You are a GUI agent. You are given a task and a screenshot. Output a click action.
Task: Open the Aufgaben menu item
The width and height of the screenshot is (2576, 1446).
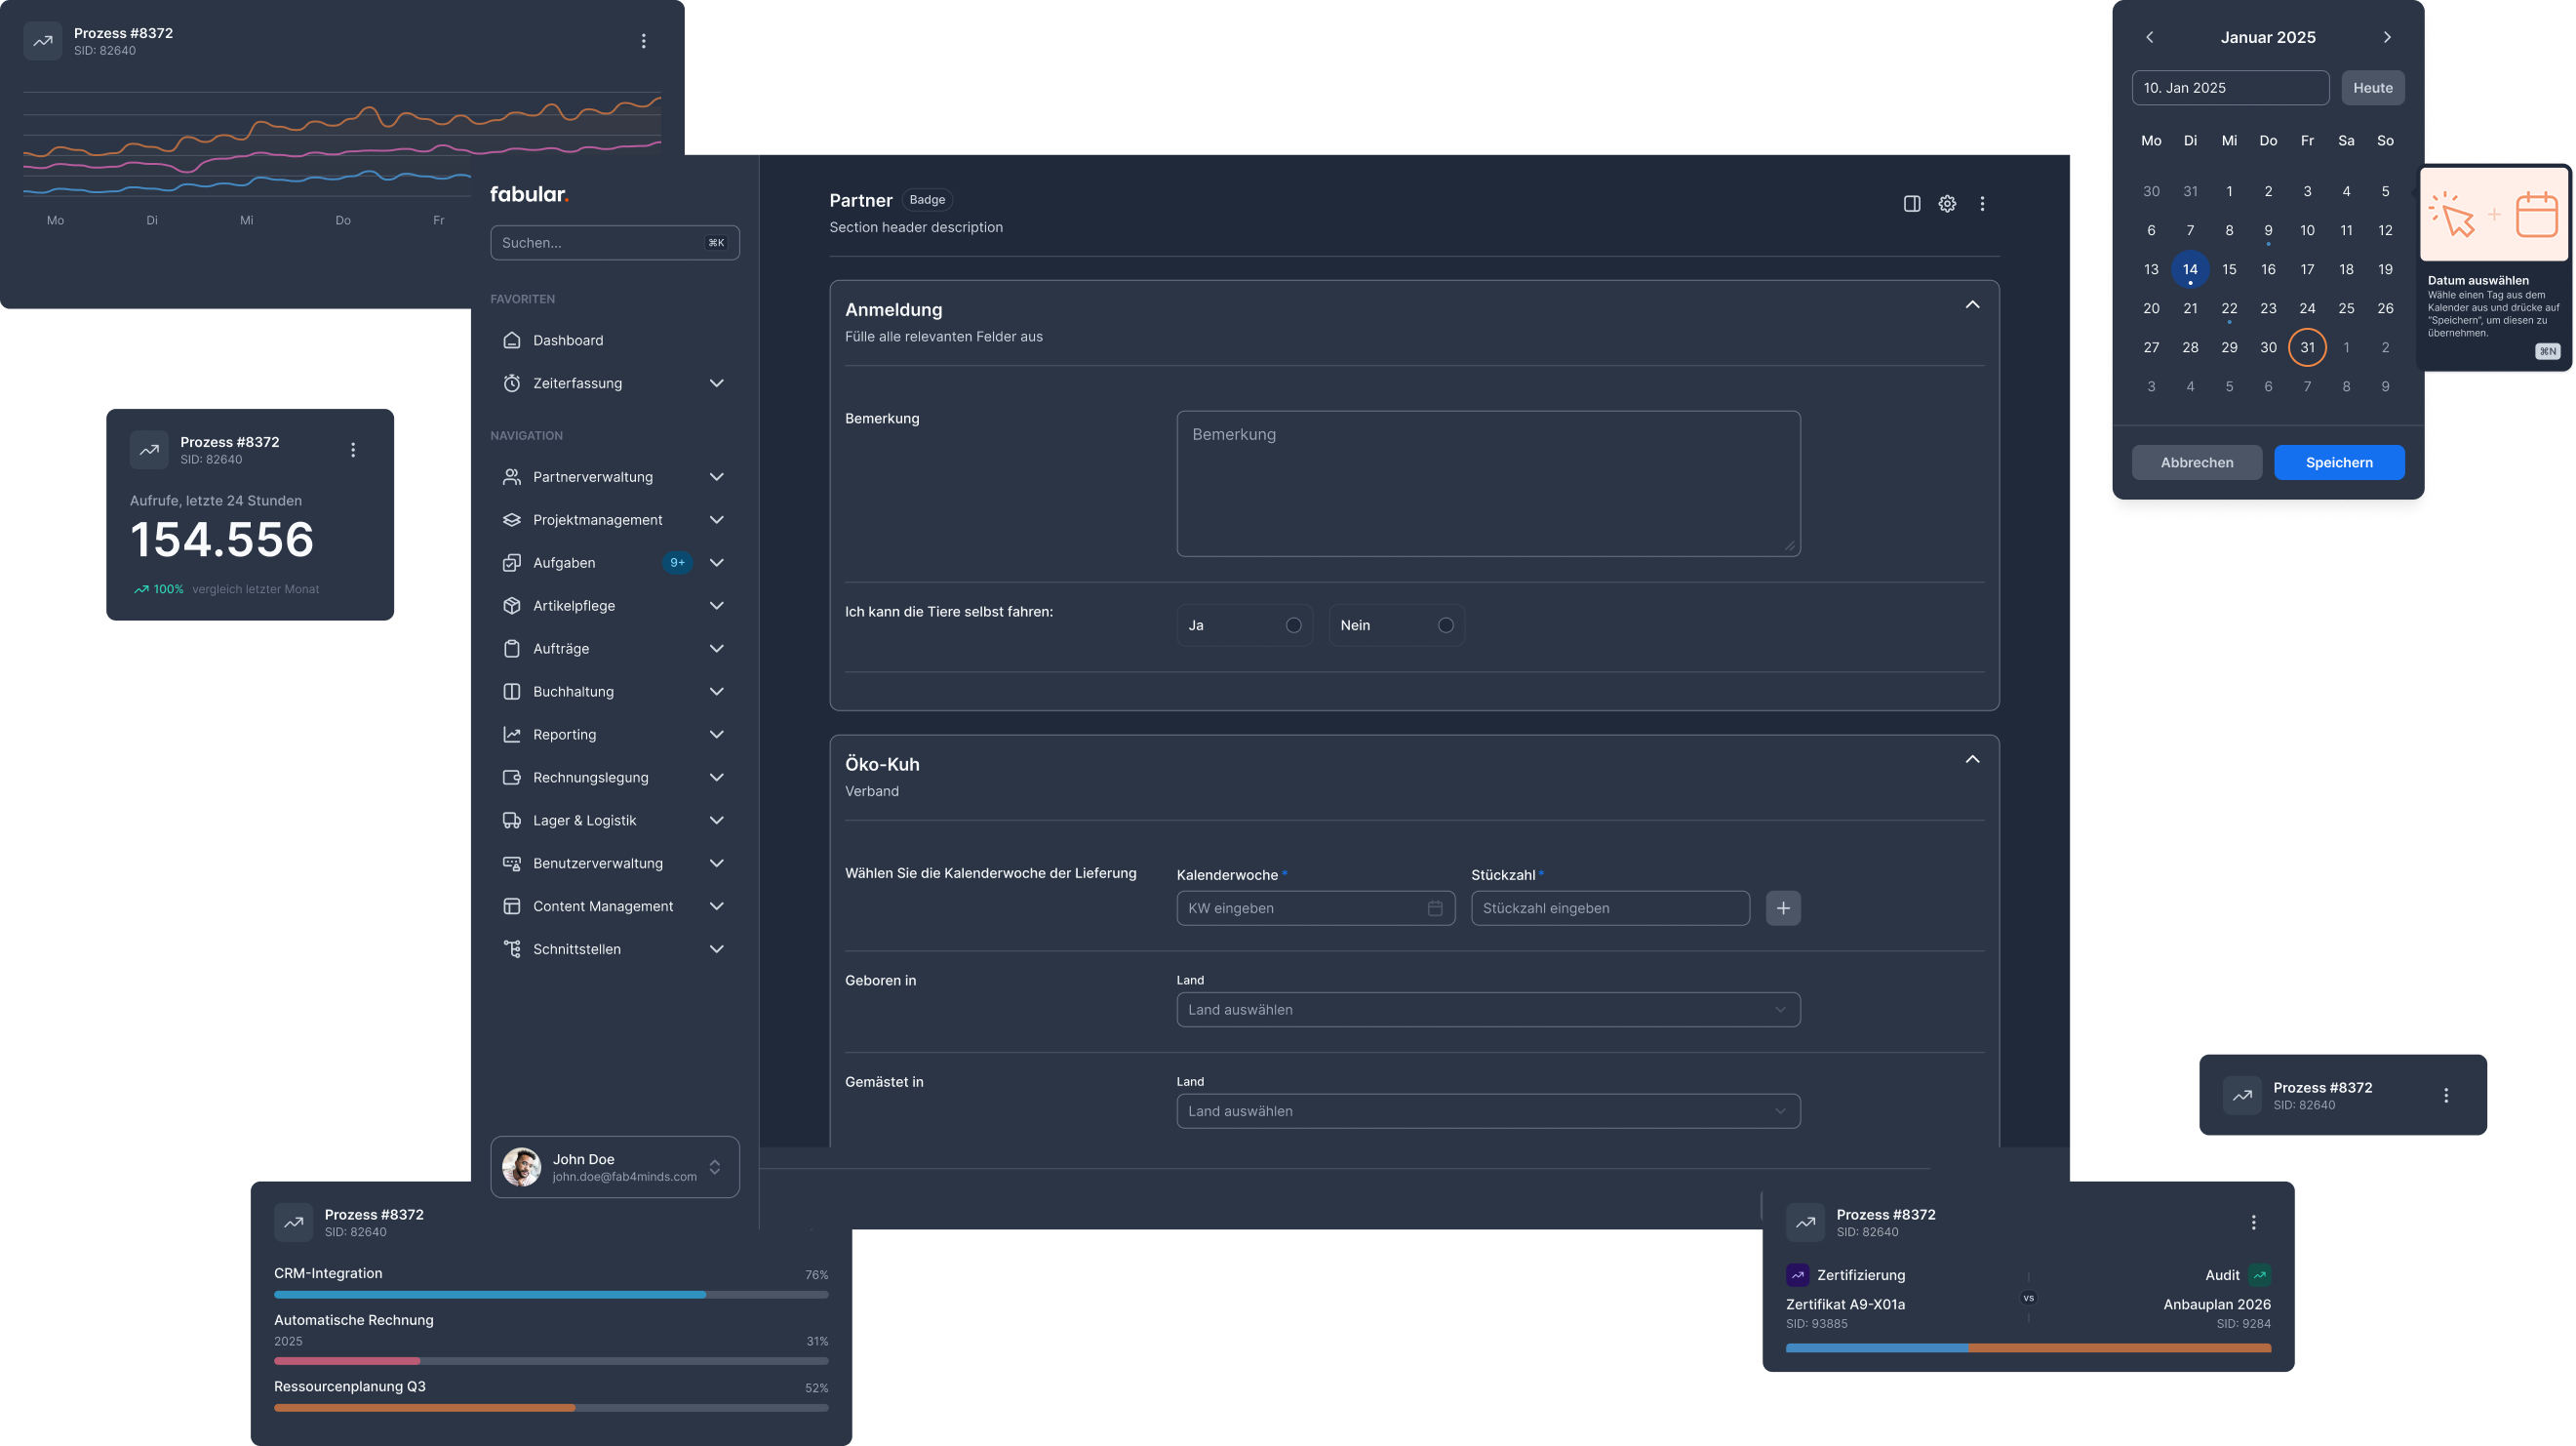(x=614, y=563)
